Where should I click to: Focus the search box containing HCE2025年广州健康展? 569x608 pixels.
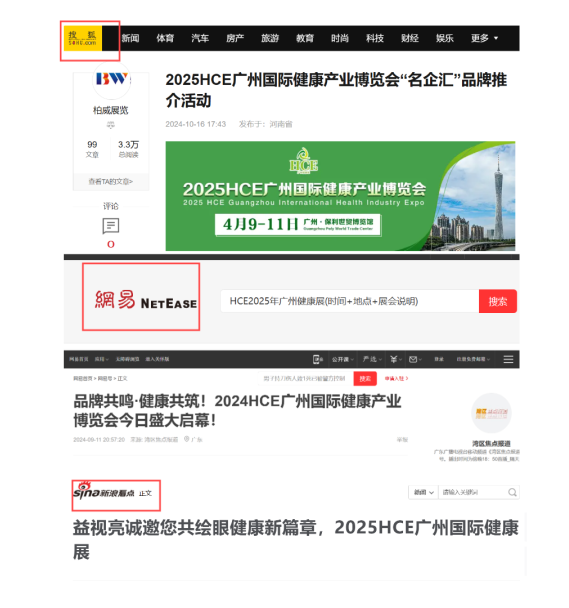(x=350, y=301)
